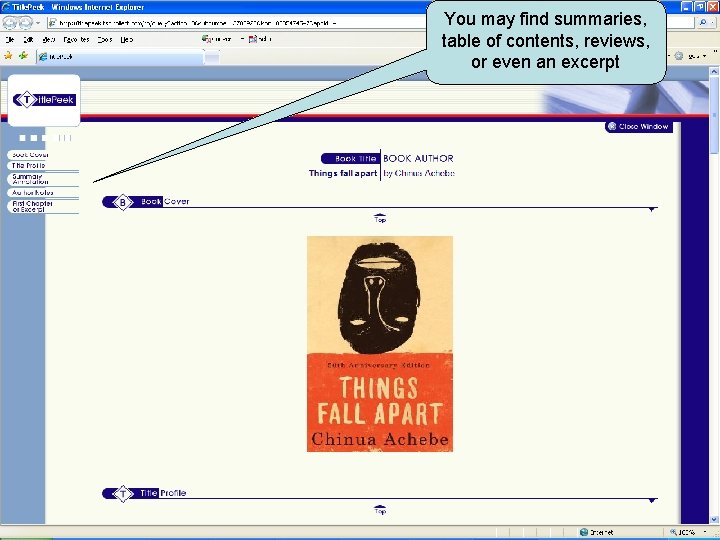Open the recent pages dropdown beside Forward
The width and height of the screenshot is (720, 540).
(39, 22)
